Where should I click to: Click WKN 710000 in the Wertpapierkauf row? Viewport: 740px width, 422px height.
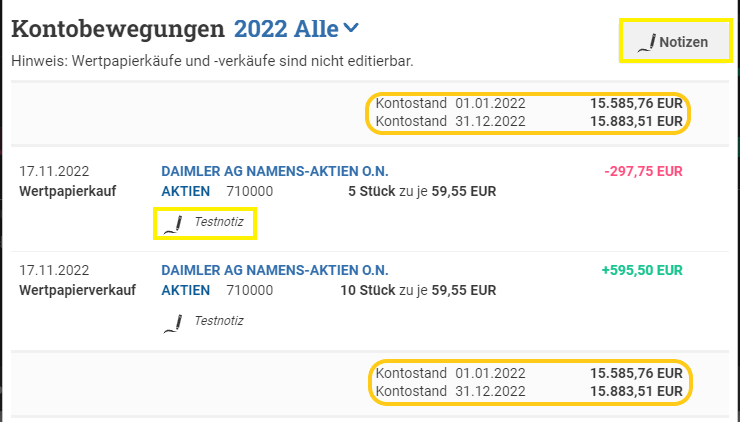click(250, 191)
